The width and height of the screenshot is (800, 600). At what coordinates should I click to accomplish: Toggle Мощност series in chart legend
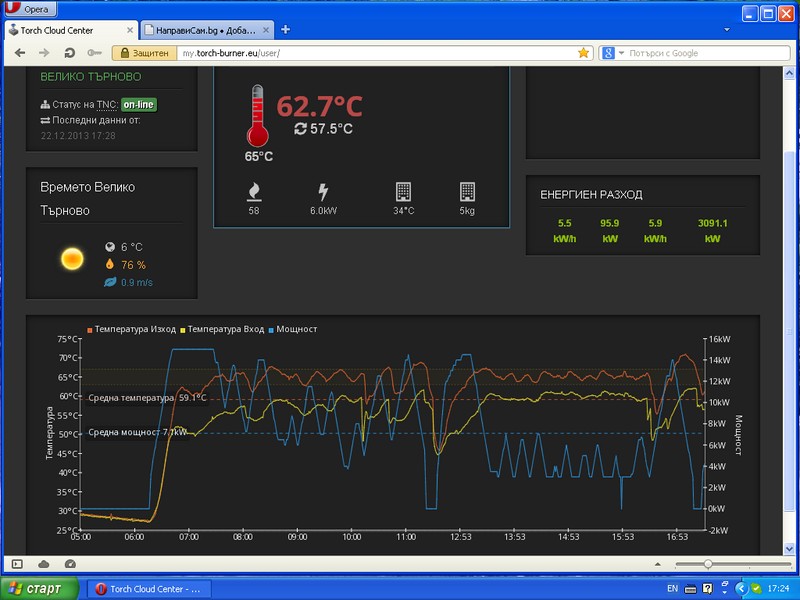click(x=296, y=328)
